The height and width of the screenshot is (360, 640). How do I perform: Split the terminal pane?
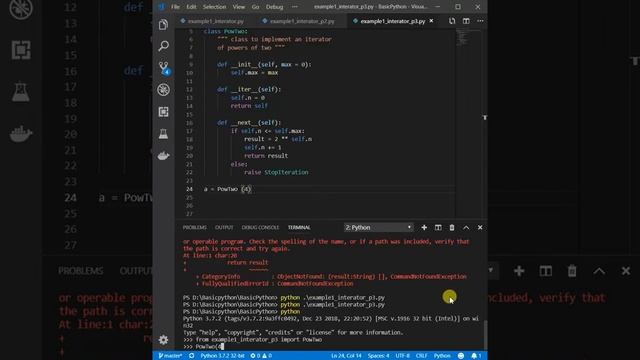coord(438,227)
